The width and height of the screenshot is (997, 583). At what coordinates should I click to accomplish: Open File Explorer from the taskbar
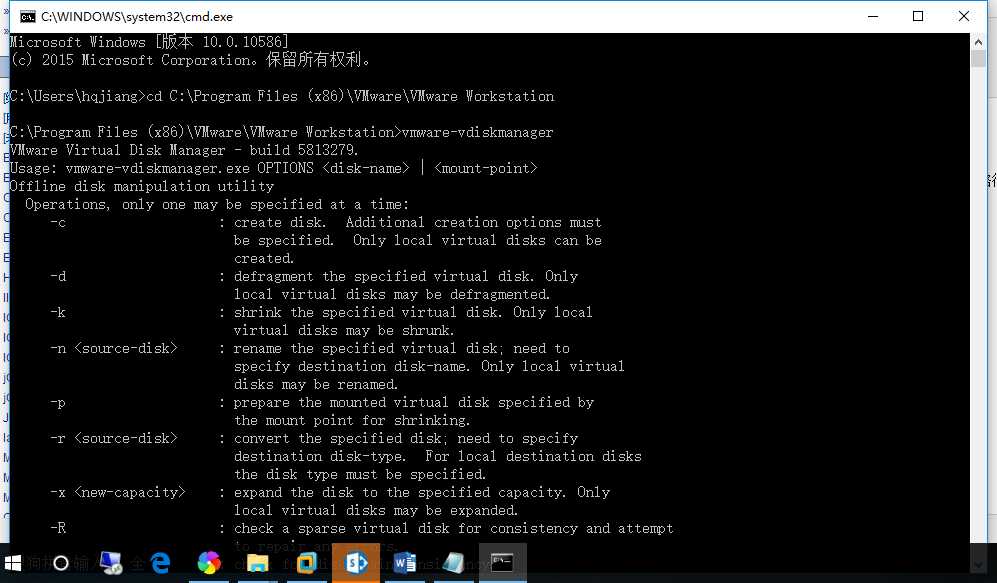point(258,563)
